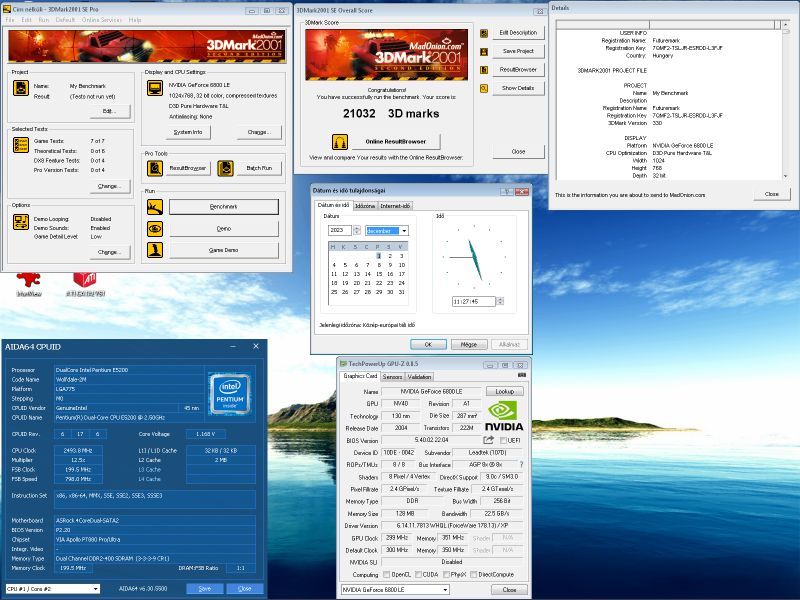This screenshot has height=600, width=800.
Task: Click the ResultBrowser magnifier icon in Pro Tools
Action: click(155, 168)
